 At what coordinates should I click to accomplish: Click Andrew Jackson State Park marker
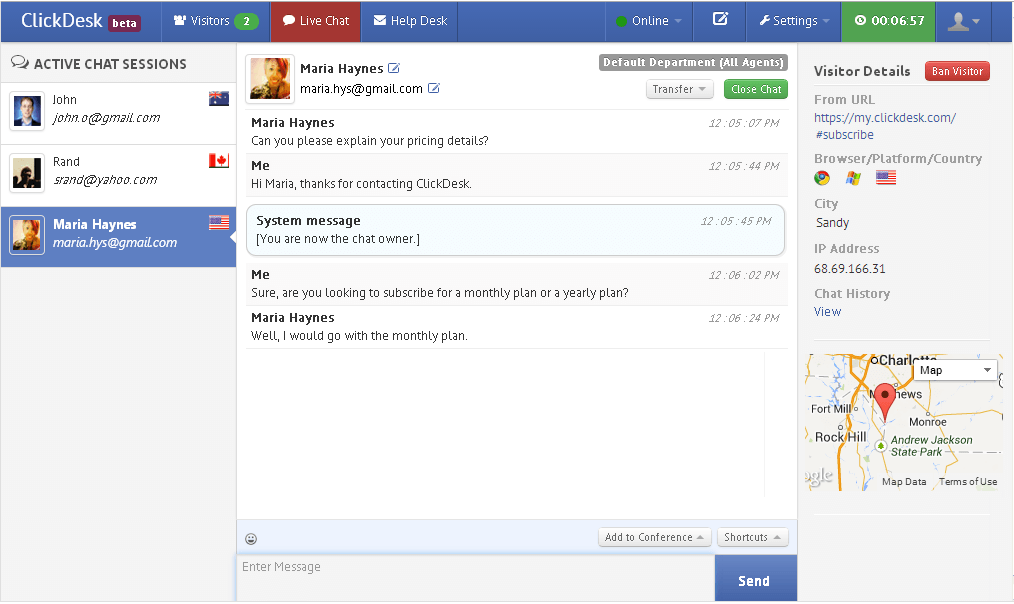[881, 445]
